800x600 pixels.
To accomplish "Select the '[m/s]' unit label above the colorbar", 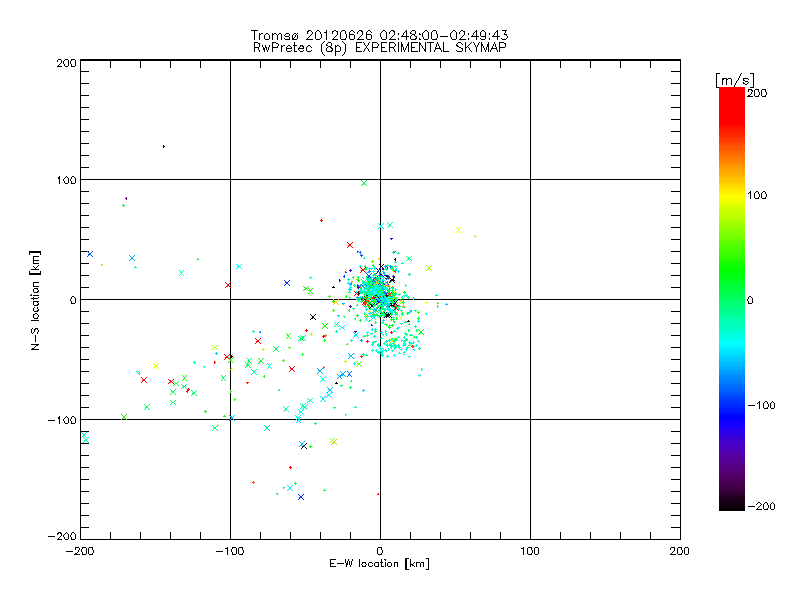I will (735, 80).
